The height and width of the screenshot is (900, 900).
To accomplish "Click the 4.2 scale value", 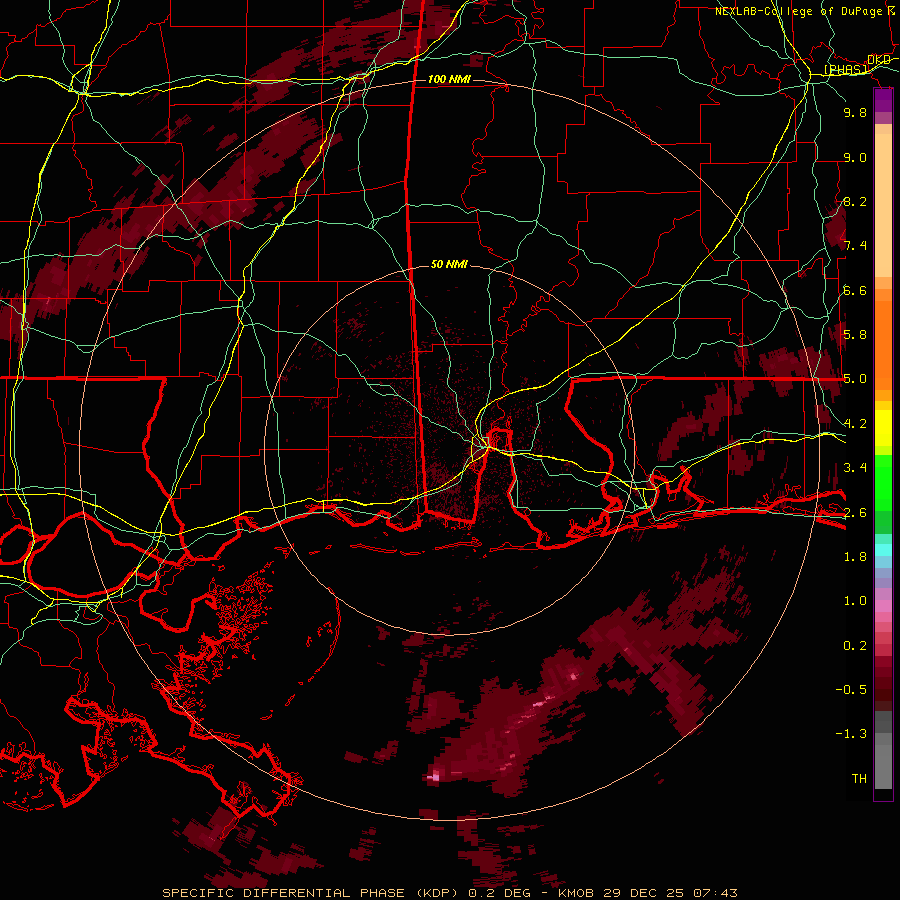I will point(855,424).
